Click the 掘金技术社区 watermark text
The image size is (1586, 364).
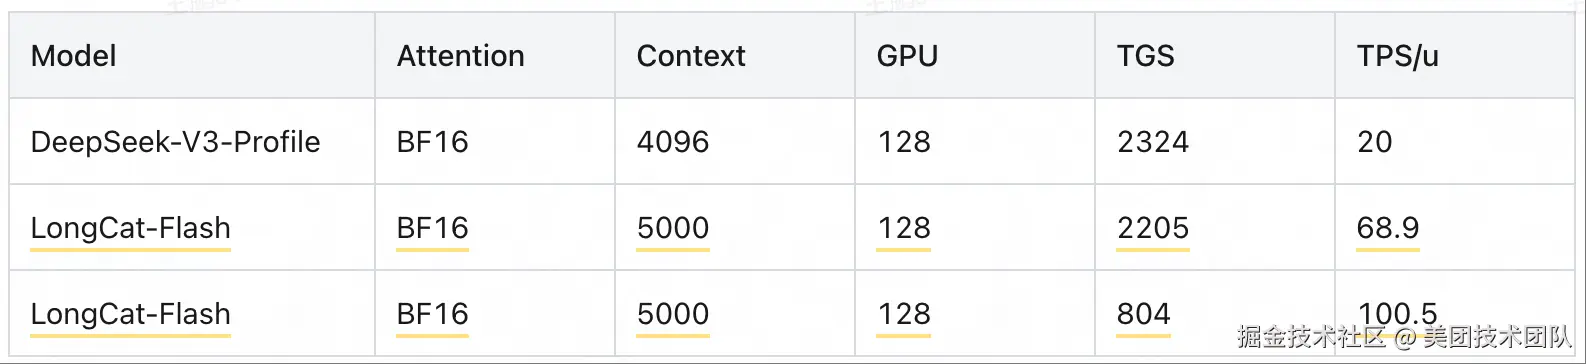(1311, 337)
